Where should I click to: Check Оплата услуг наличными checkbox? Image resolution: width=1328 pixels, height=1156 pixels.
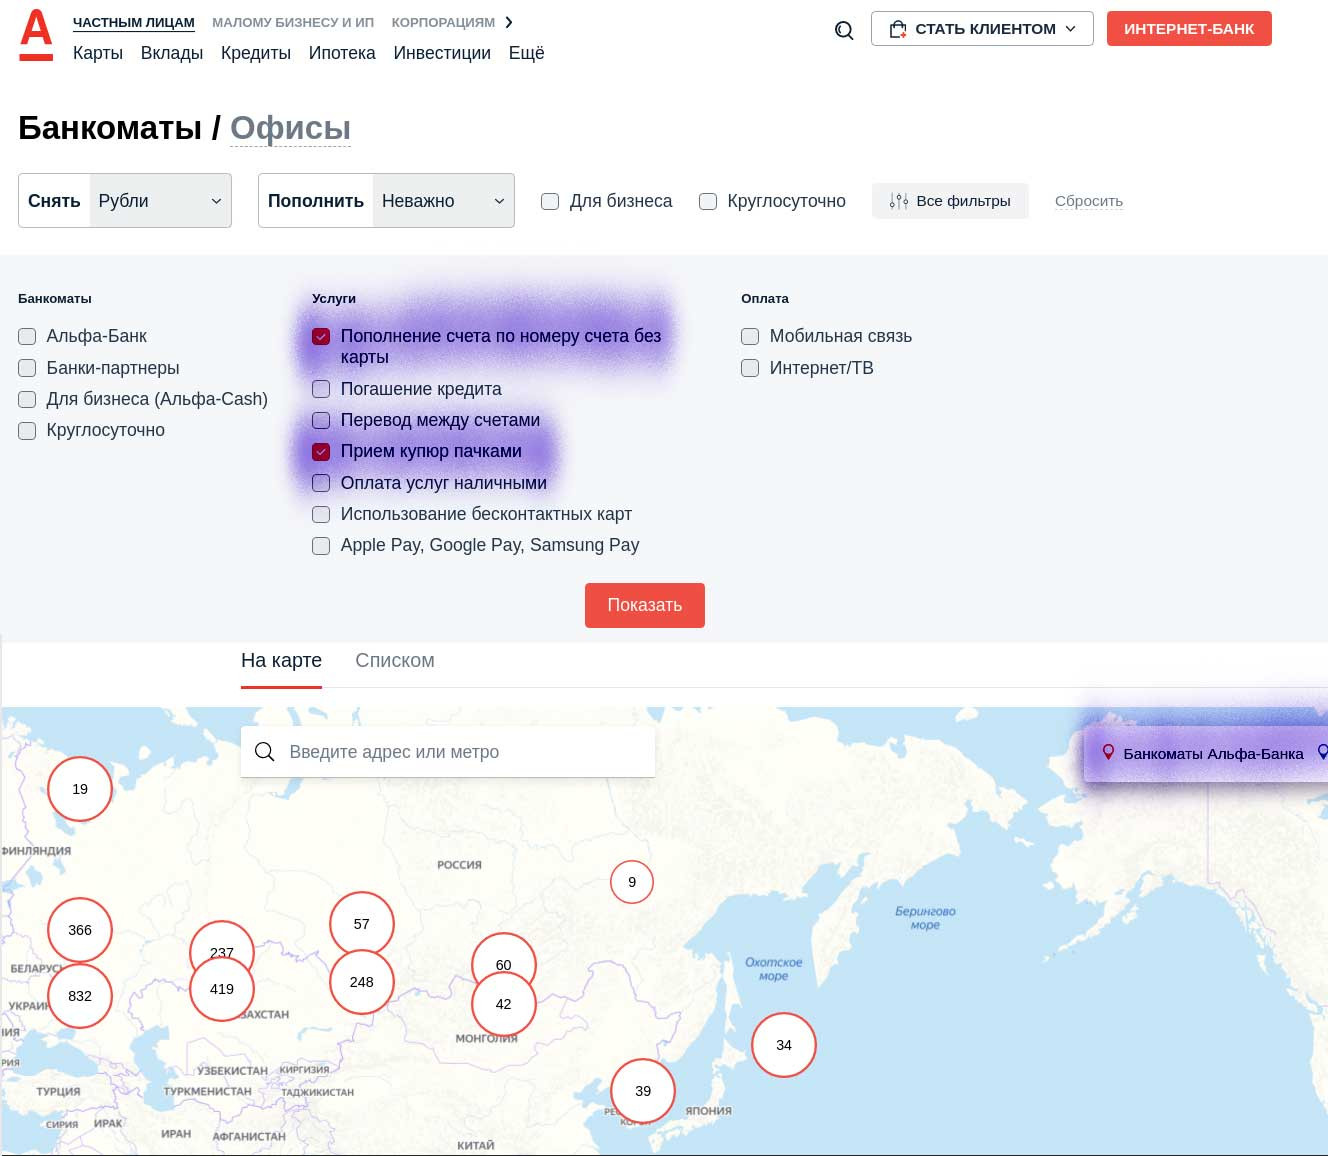coord(321,483)
